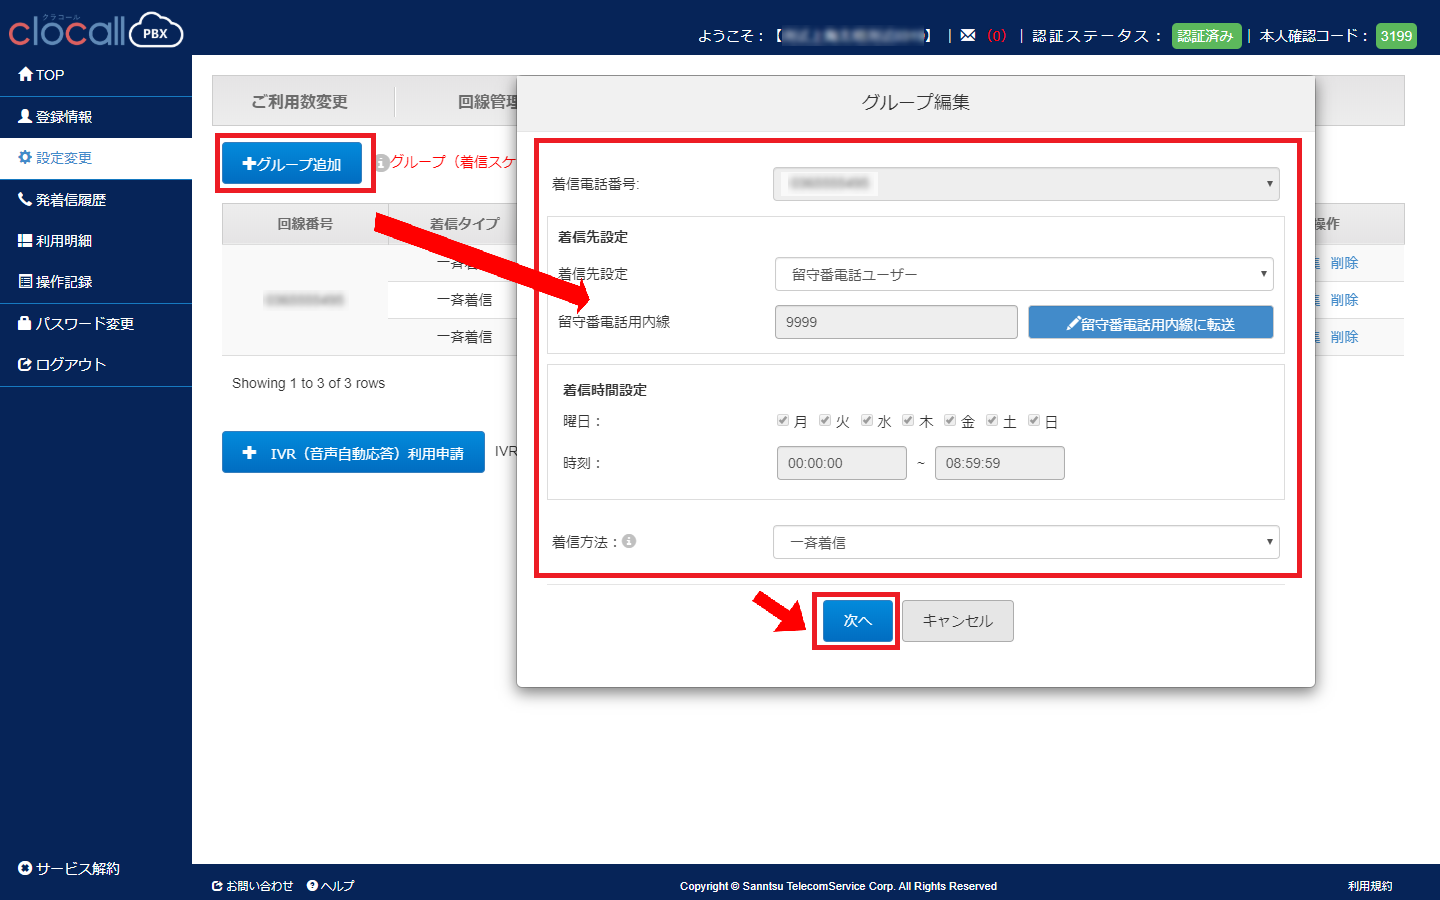The image size is (1440, 900).
Task: Open the 着信方法 dropdown showing 一斉着信
Action: click(1026, 542)
